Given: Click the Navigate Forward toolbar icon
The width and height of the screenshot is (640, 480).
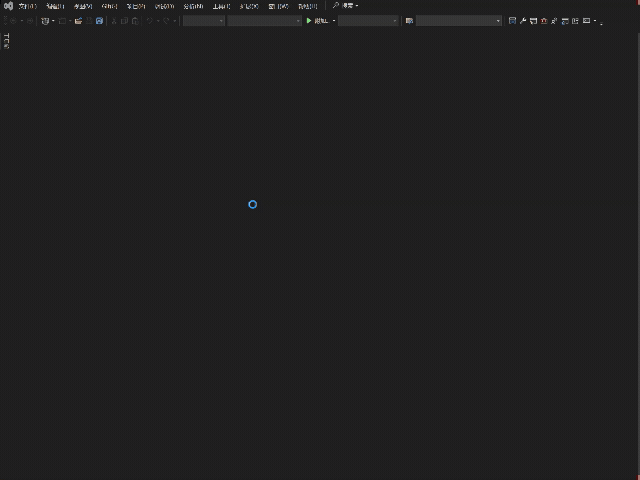Looking at the screenshot, I should (x=30, y=21).
